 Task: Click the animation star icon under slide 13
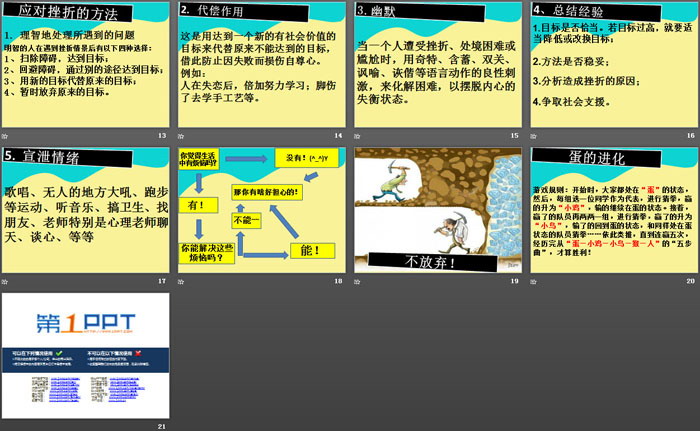pos(5,136)
